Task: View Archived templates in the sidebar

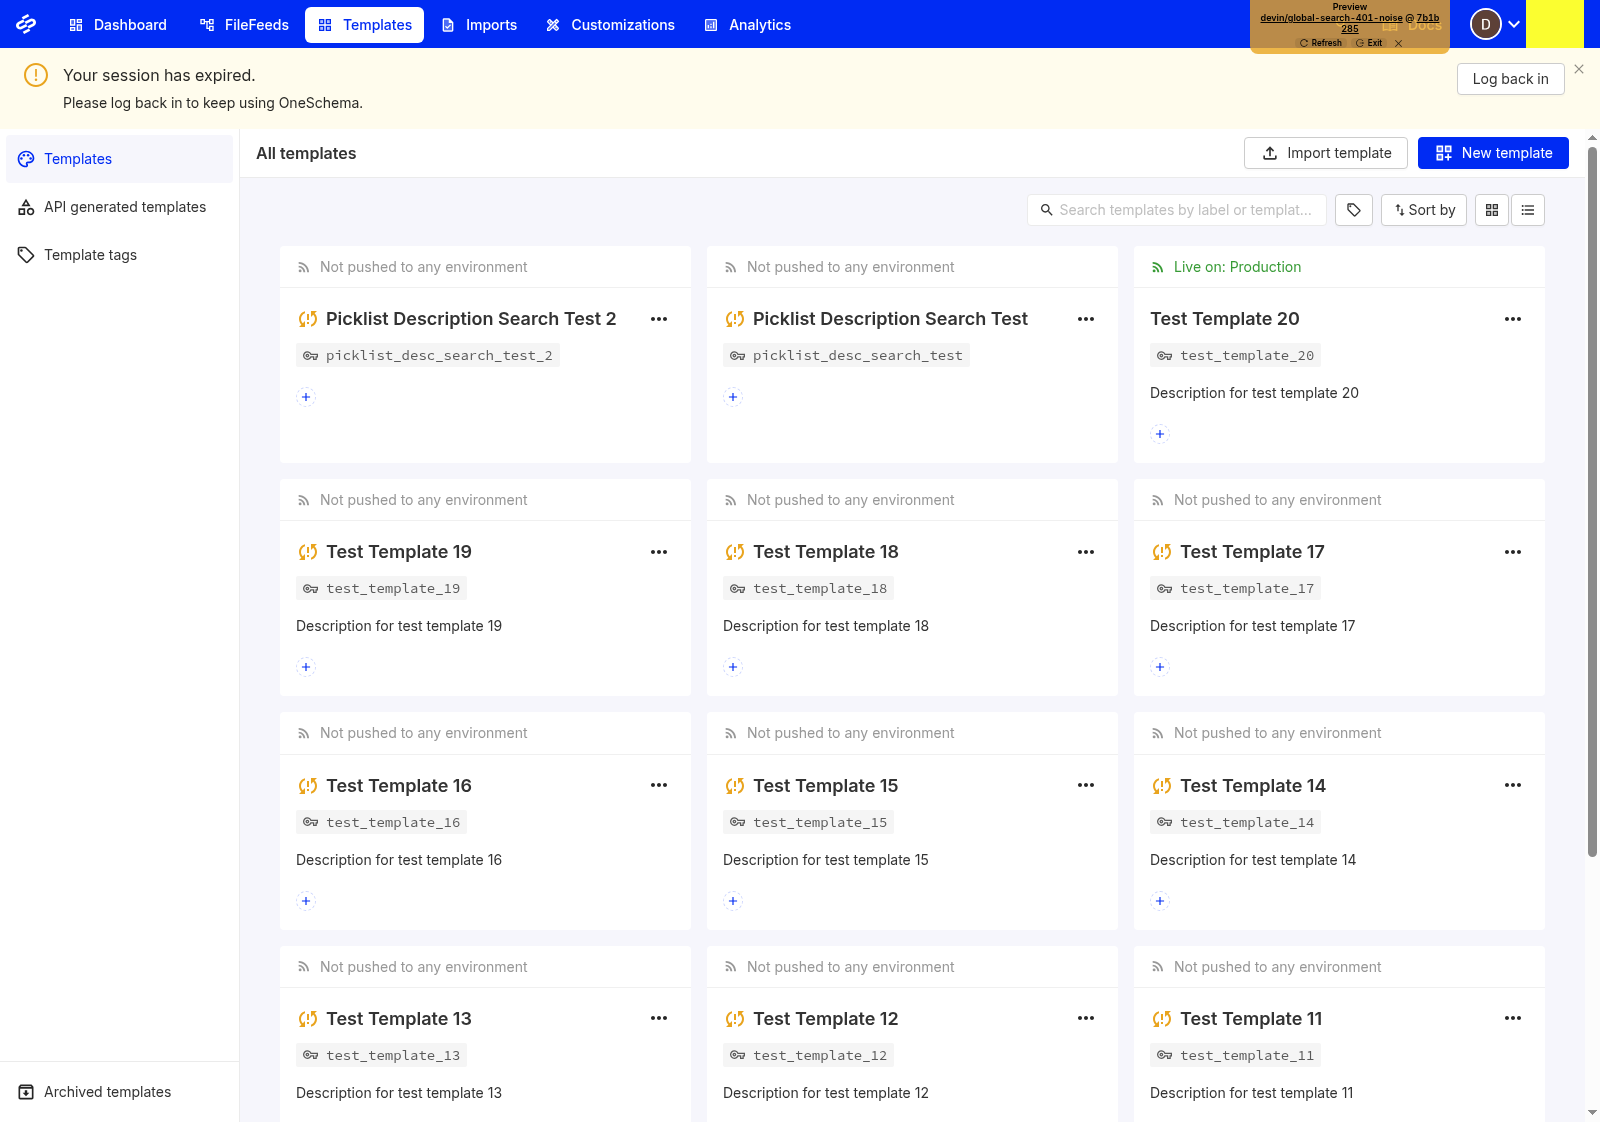Action: click(119, 1092)
